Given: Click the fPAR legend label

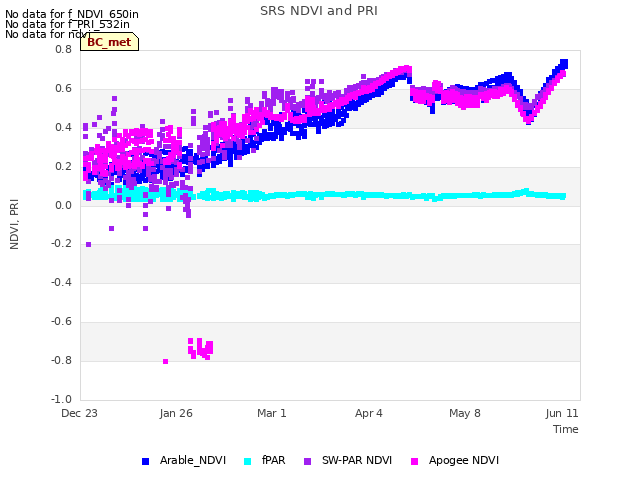Looking at the screenshot, I should (x=273, y=460).
